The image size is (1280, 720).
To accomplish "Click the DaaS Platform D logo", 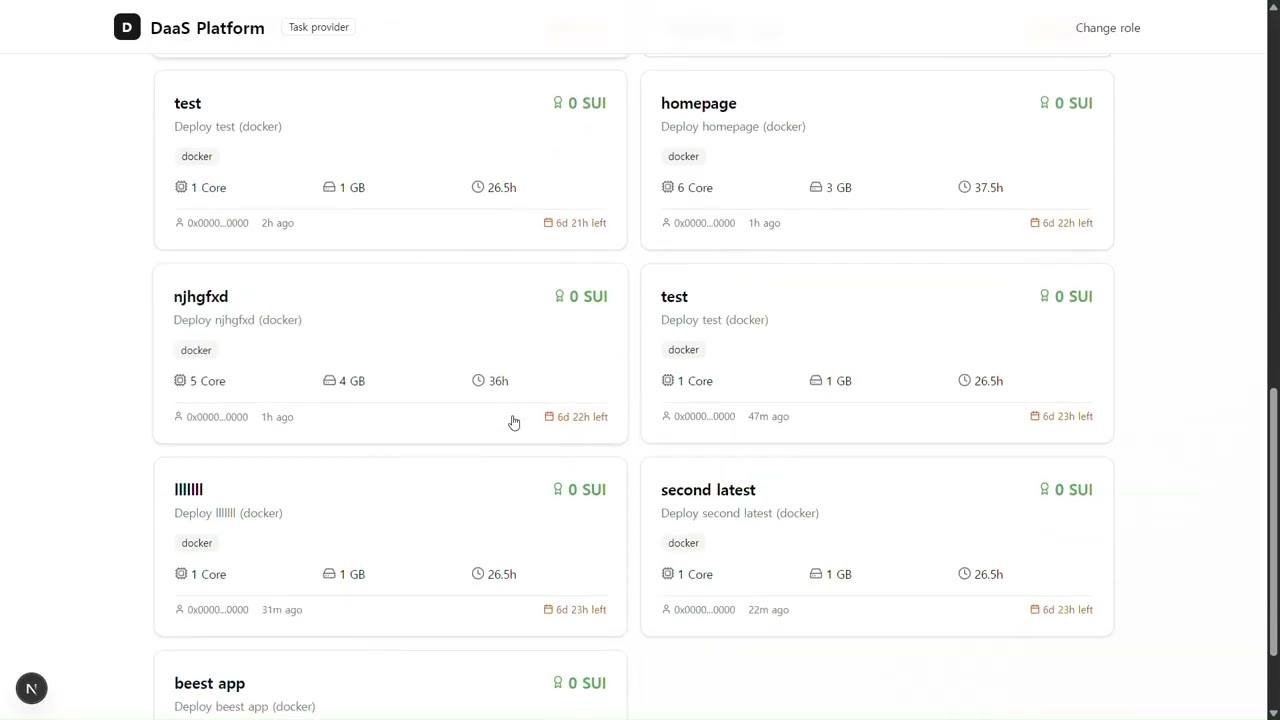I will tap(127, 28).
